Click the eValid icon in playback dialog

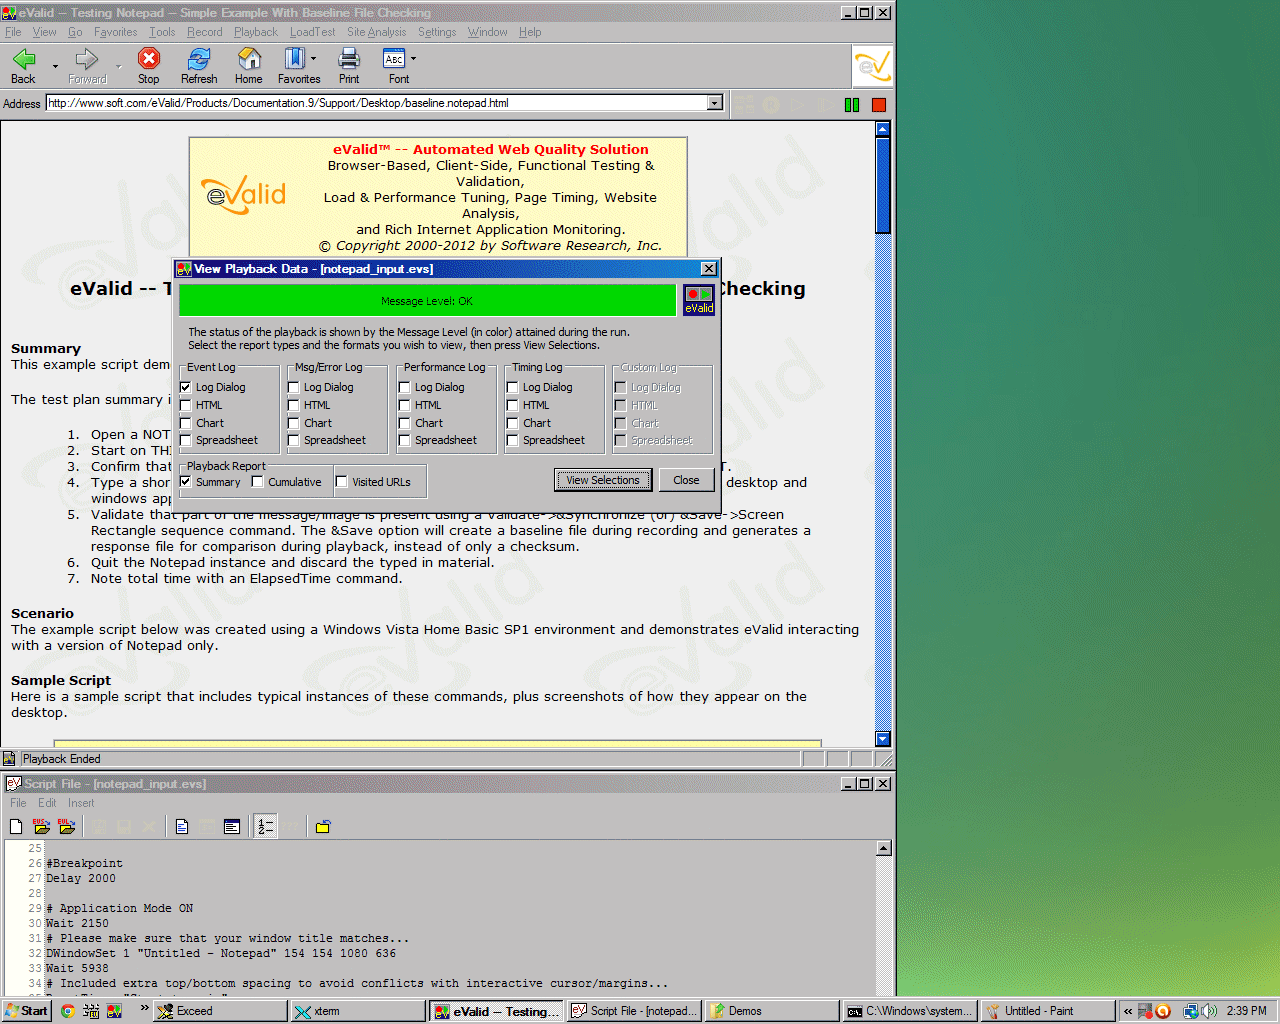699,300
